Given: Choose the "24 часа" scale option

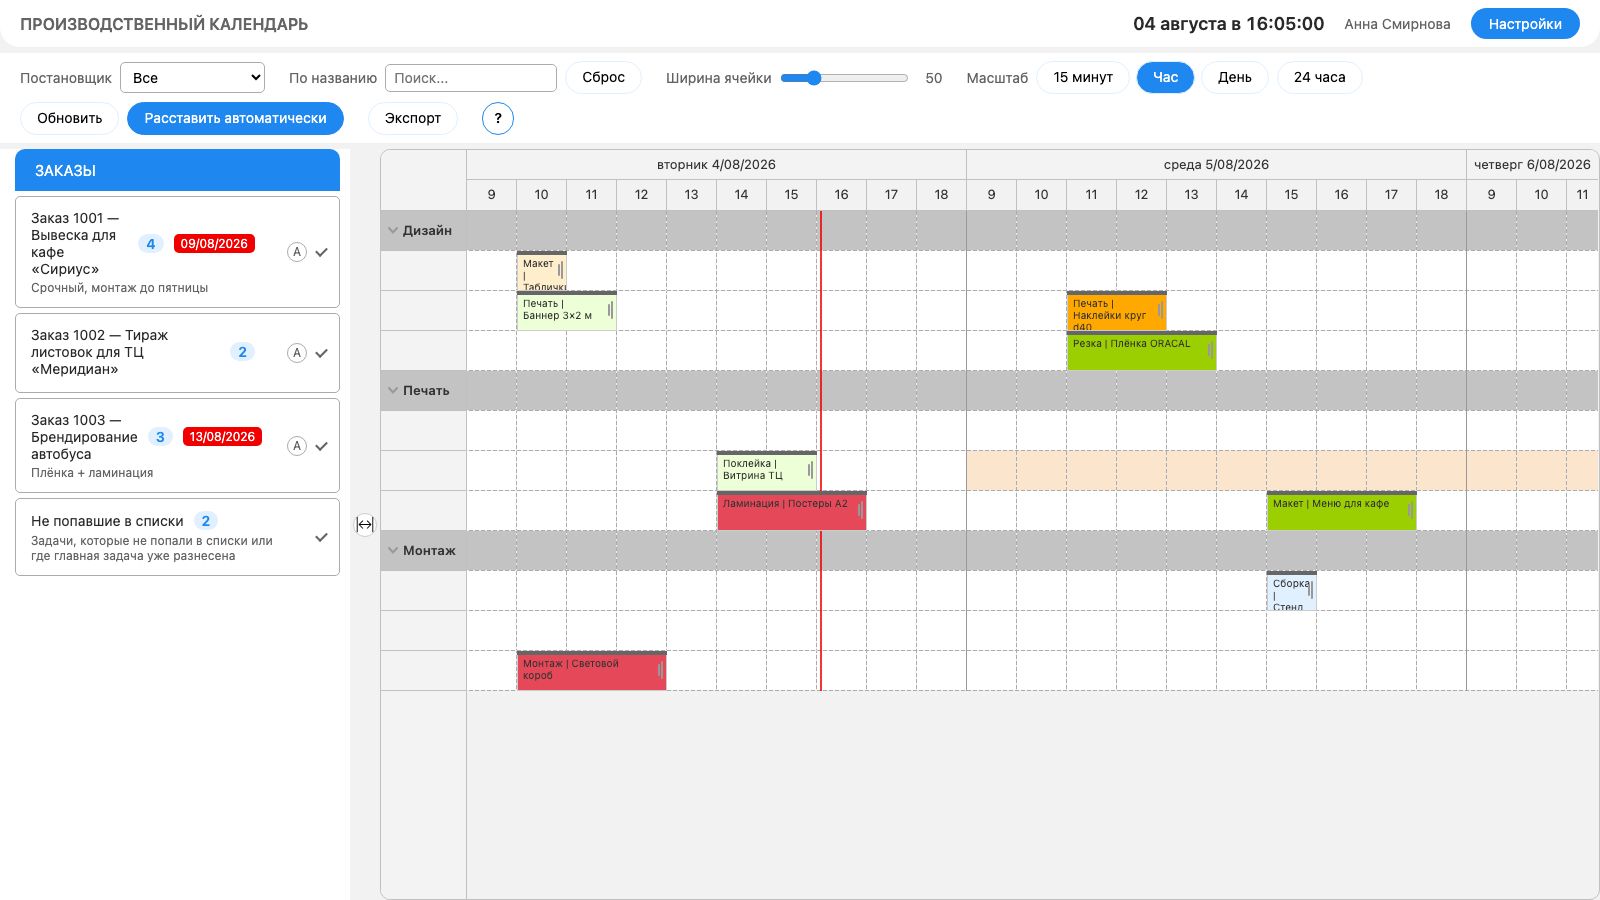Looking at the screenshot, I should tap(1319, 77).
